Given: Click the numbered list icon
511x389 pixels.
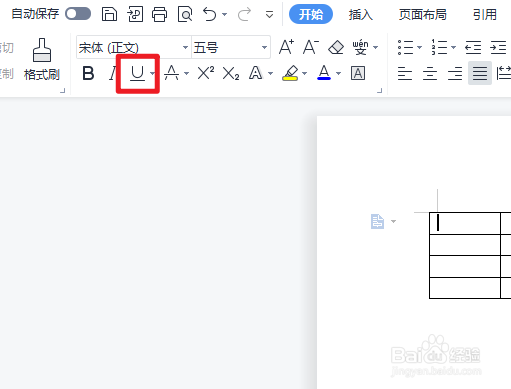Looking at the screenshot, I should point(439,47).
